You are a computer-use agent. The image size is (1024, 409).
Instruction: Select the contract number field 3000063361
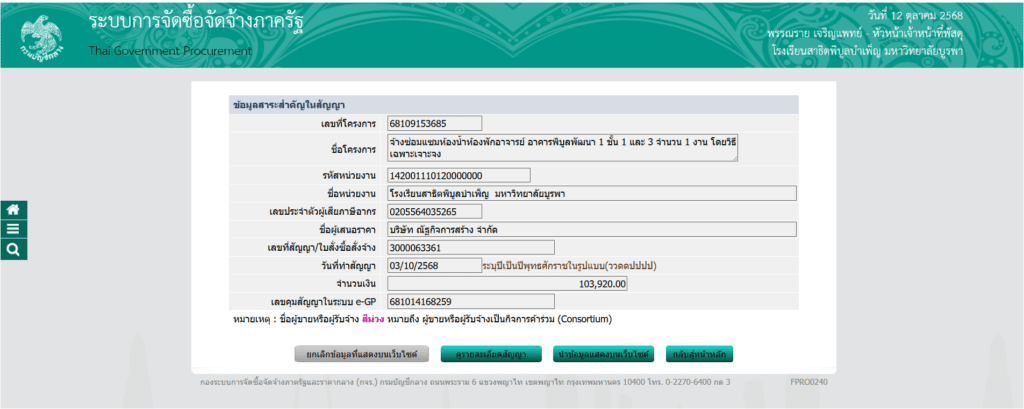[469, 248]
